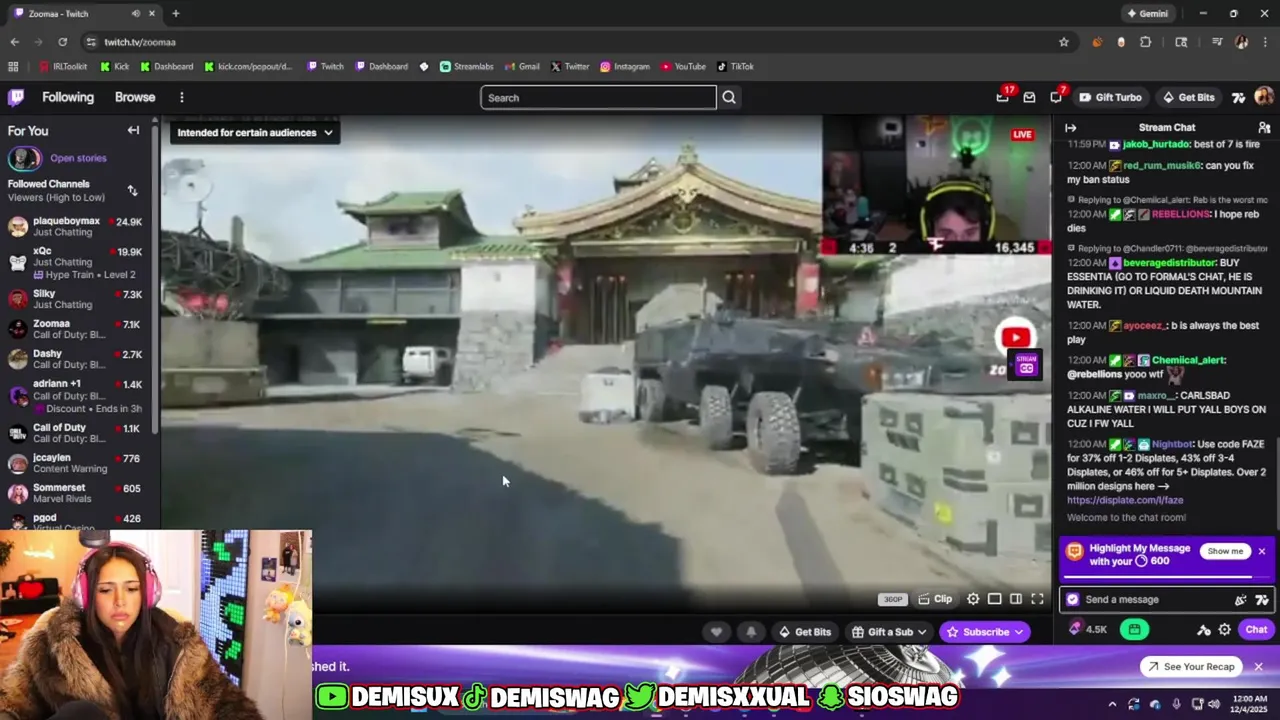The height and width of the screenshot is (720, 1280).
Task: Toggle the channel notification bell
Action: pyautogui.click(x=751, y=631)
